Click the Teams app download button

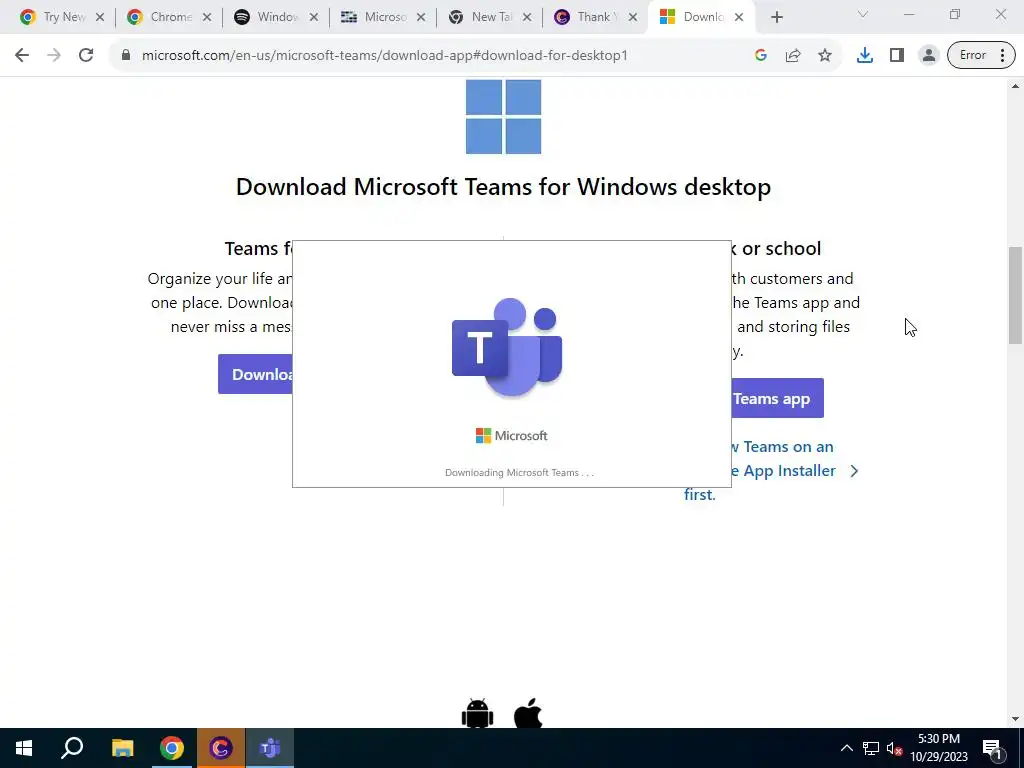tap(777, 398)
